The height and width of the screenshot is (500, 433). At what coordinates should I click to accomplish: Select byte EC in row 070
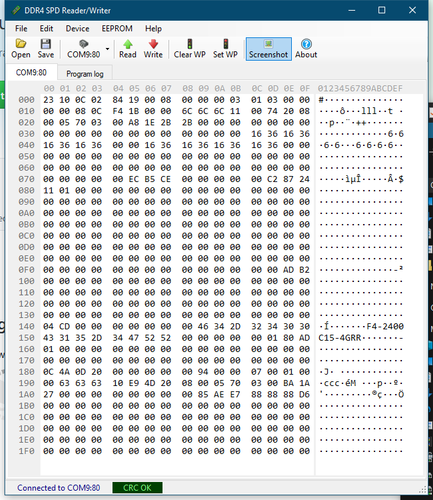[134, 179]
